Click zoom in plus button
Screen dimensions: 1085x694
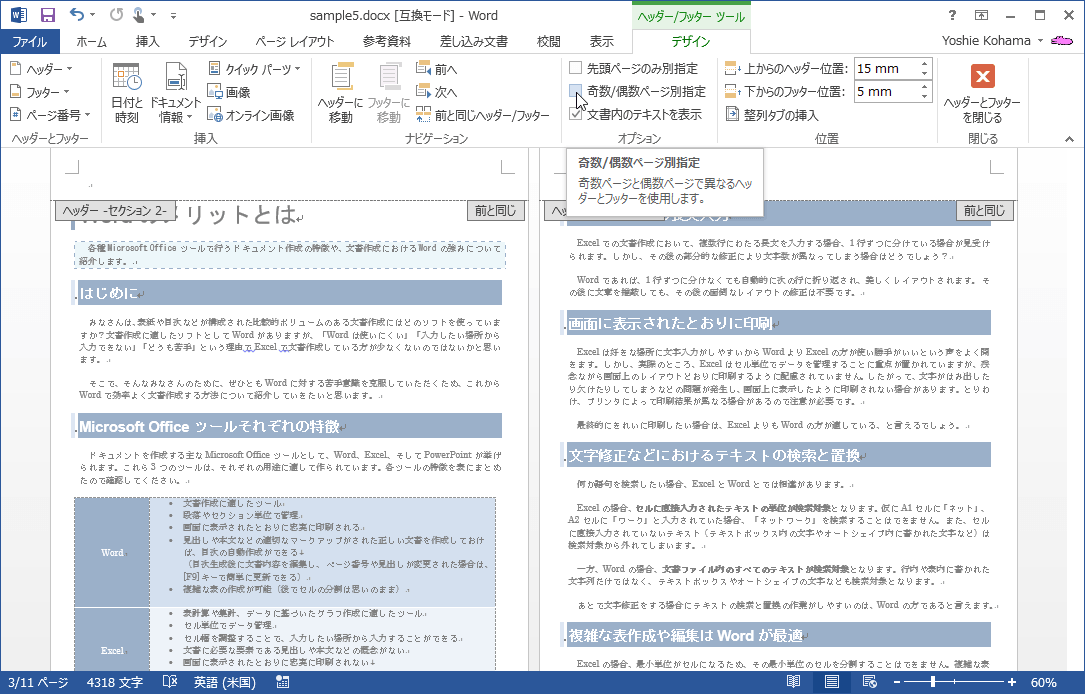tap(1012, 682)
